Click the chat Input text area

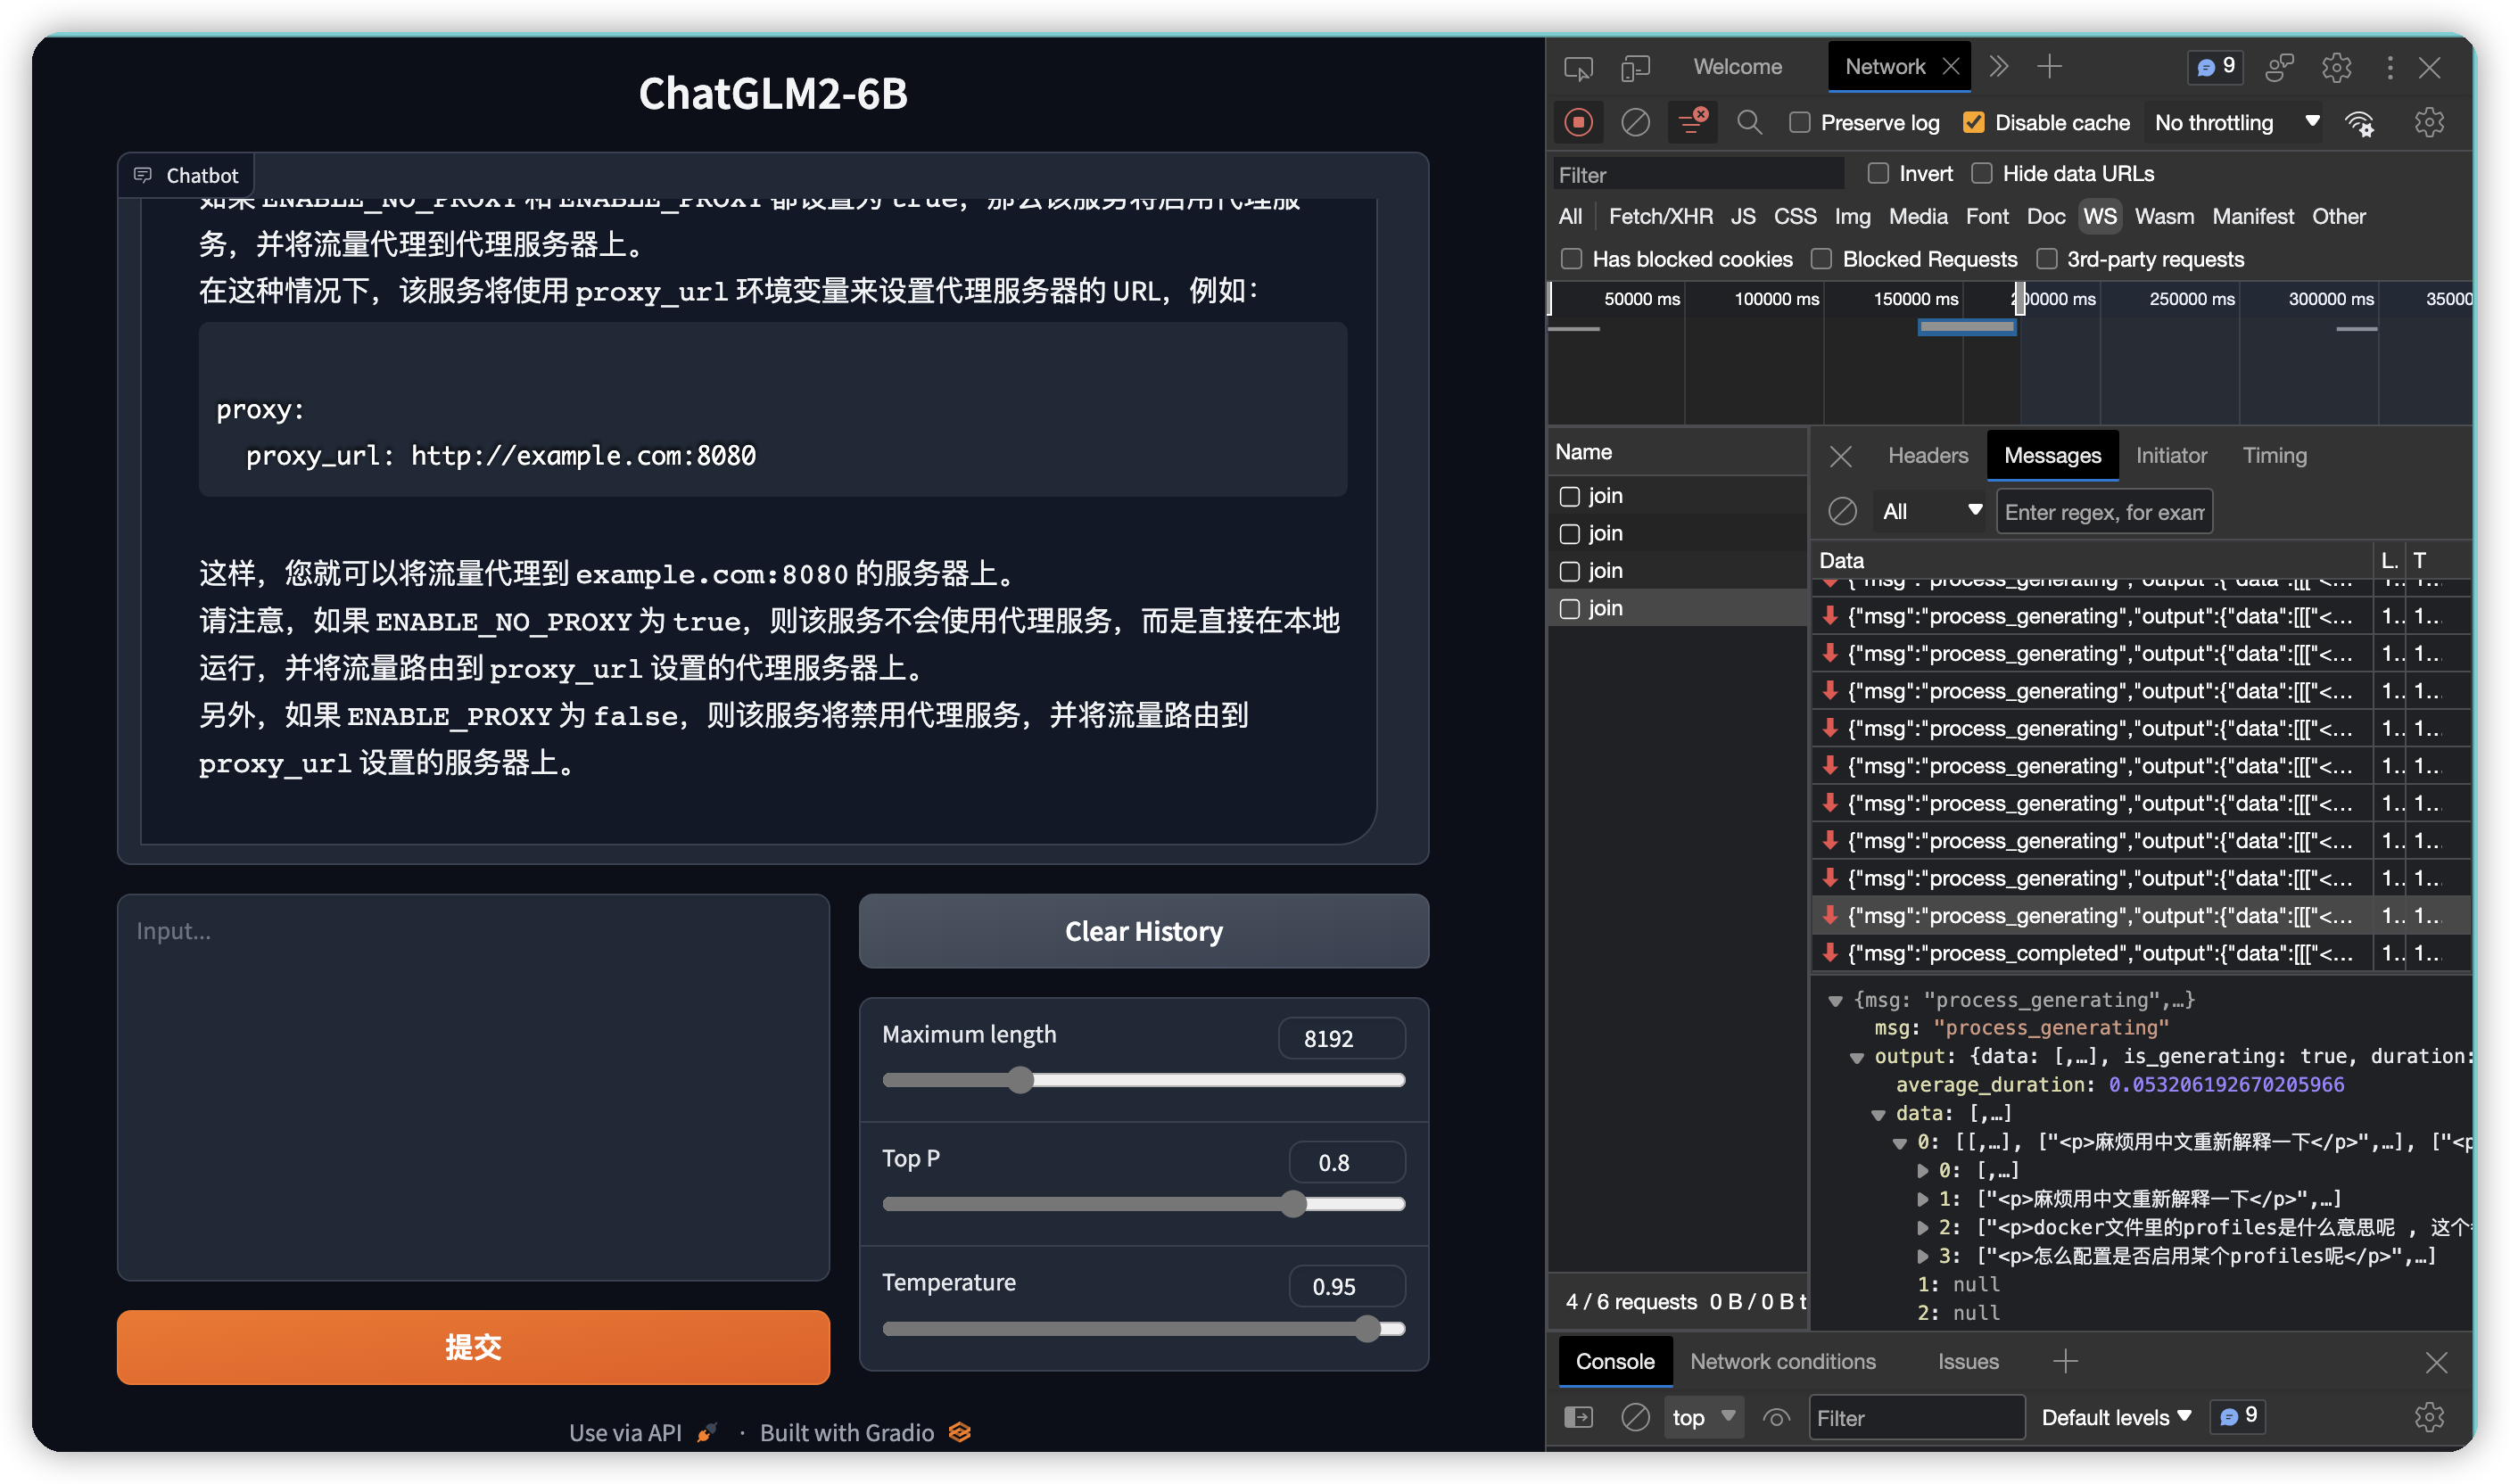pos(473,1087)
